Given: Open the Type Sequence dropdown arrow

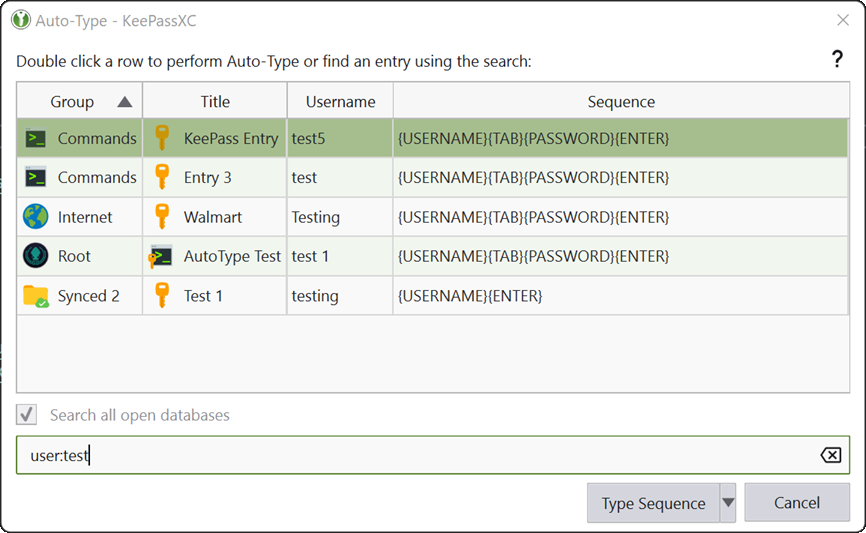Looking at the screenshot, I should click(728, 503).
